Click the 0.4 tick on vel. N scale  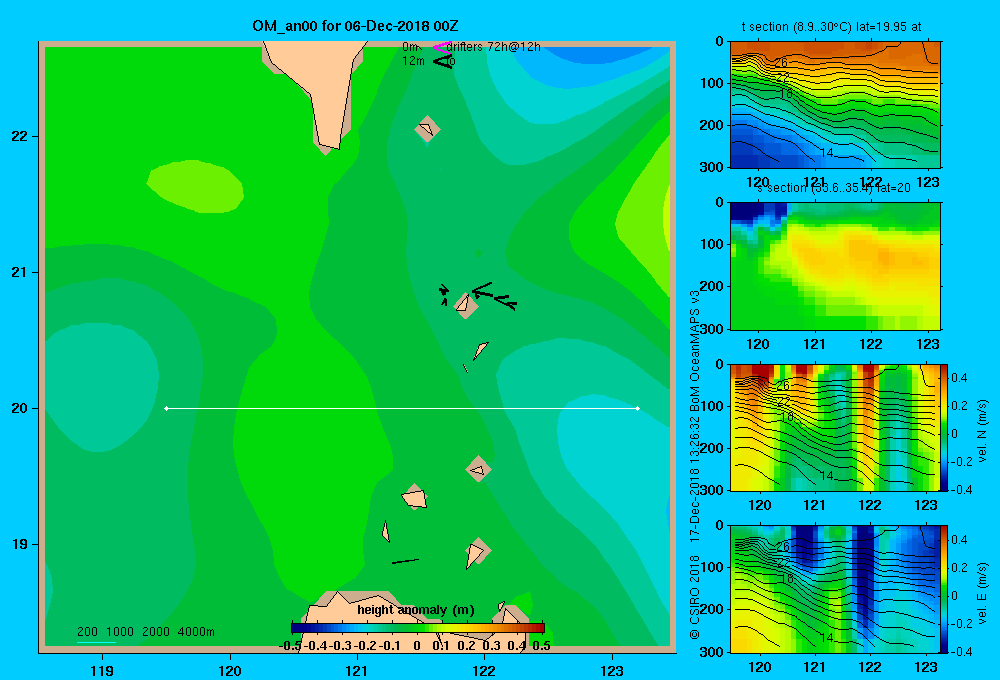(959, 378)
